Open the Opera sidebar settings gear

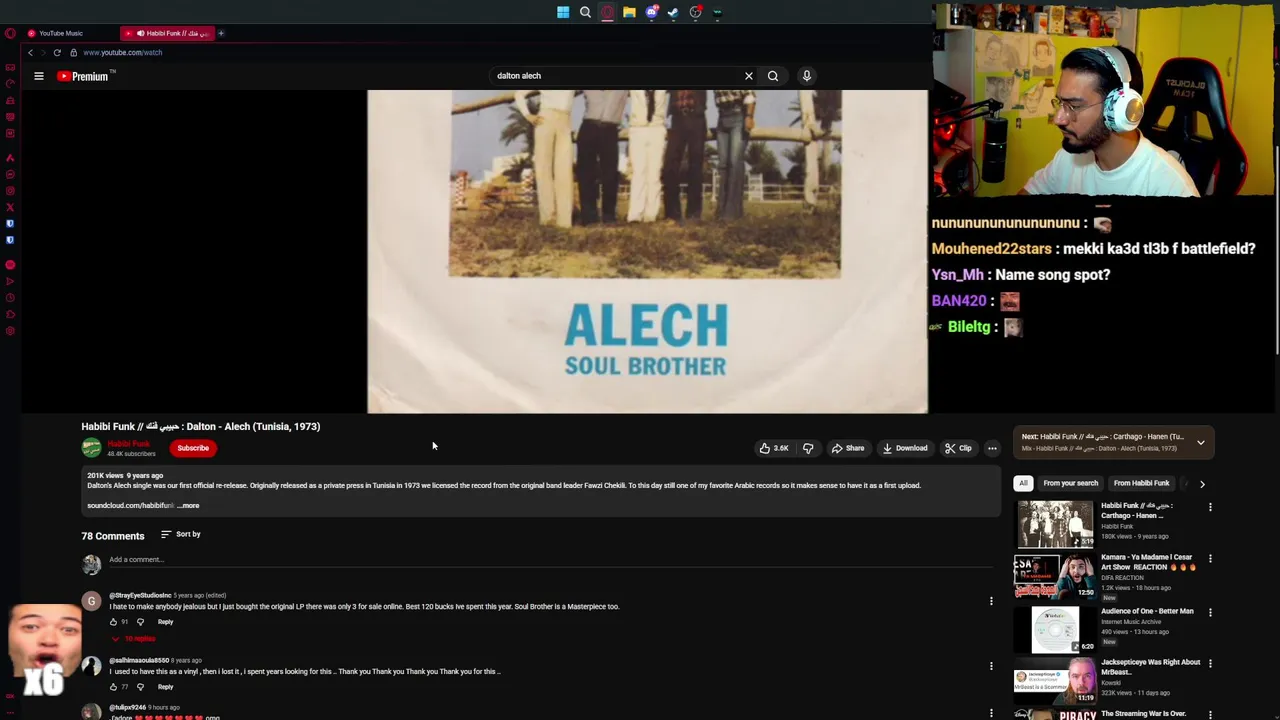coord(10,331)
